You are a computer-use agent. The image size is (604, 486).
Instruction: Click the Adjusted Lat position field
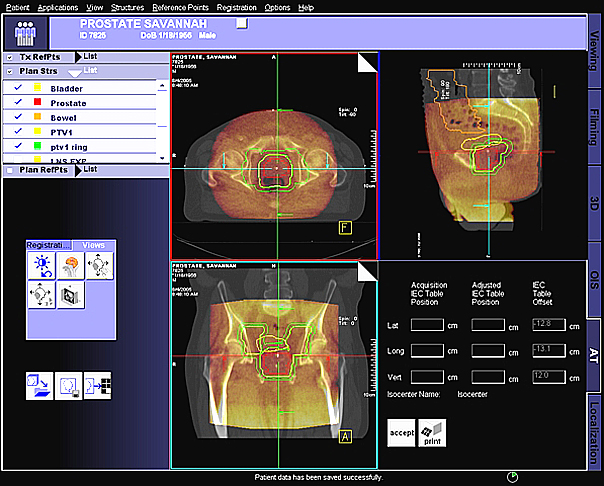(x=488, y=325)
